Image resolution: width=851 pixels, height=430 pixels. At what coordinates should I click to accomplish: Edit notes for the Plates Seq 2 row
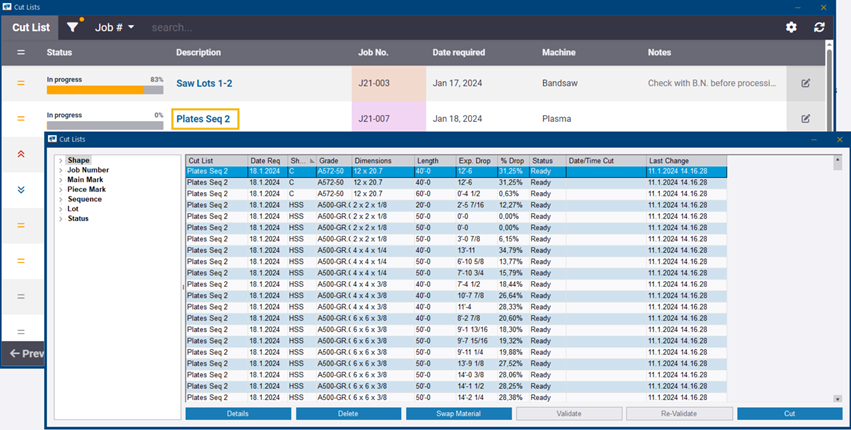(x=805, y=119)
